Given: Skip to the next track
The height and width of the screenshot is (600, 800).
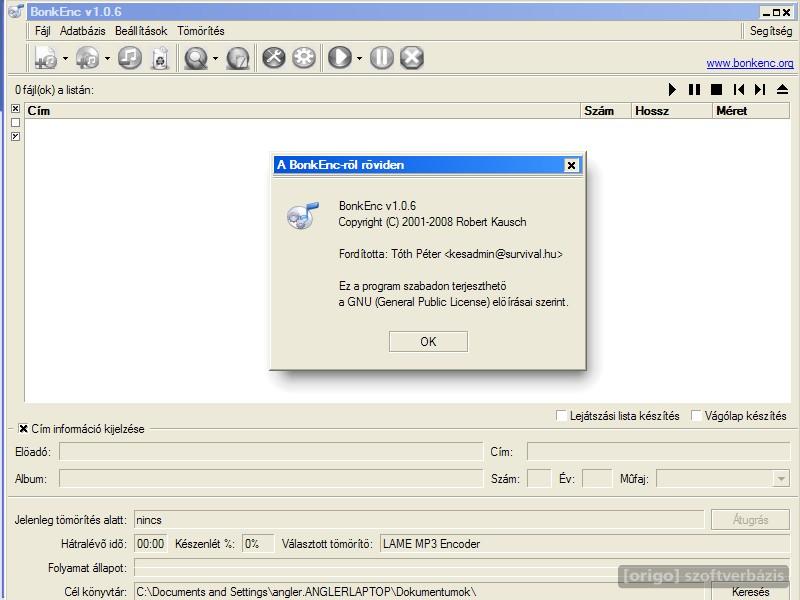Looking at the screenshot, I should click(760, 90).
